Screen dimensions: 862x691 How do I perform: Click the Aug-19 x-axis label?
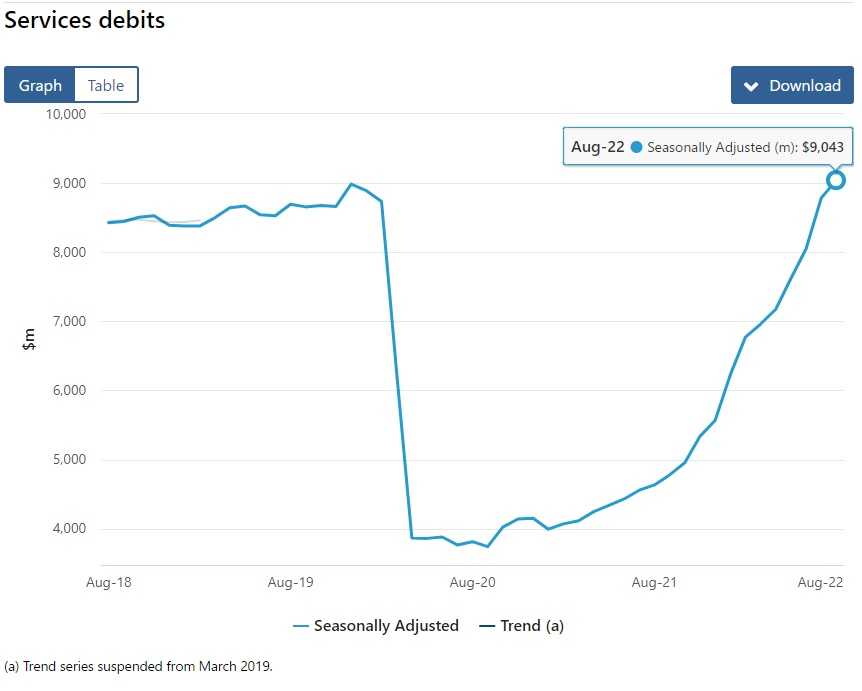(291, 581)
